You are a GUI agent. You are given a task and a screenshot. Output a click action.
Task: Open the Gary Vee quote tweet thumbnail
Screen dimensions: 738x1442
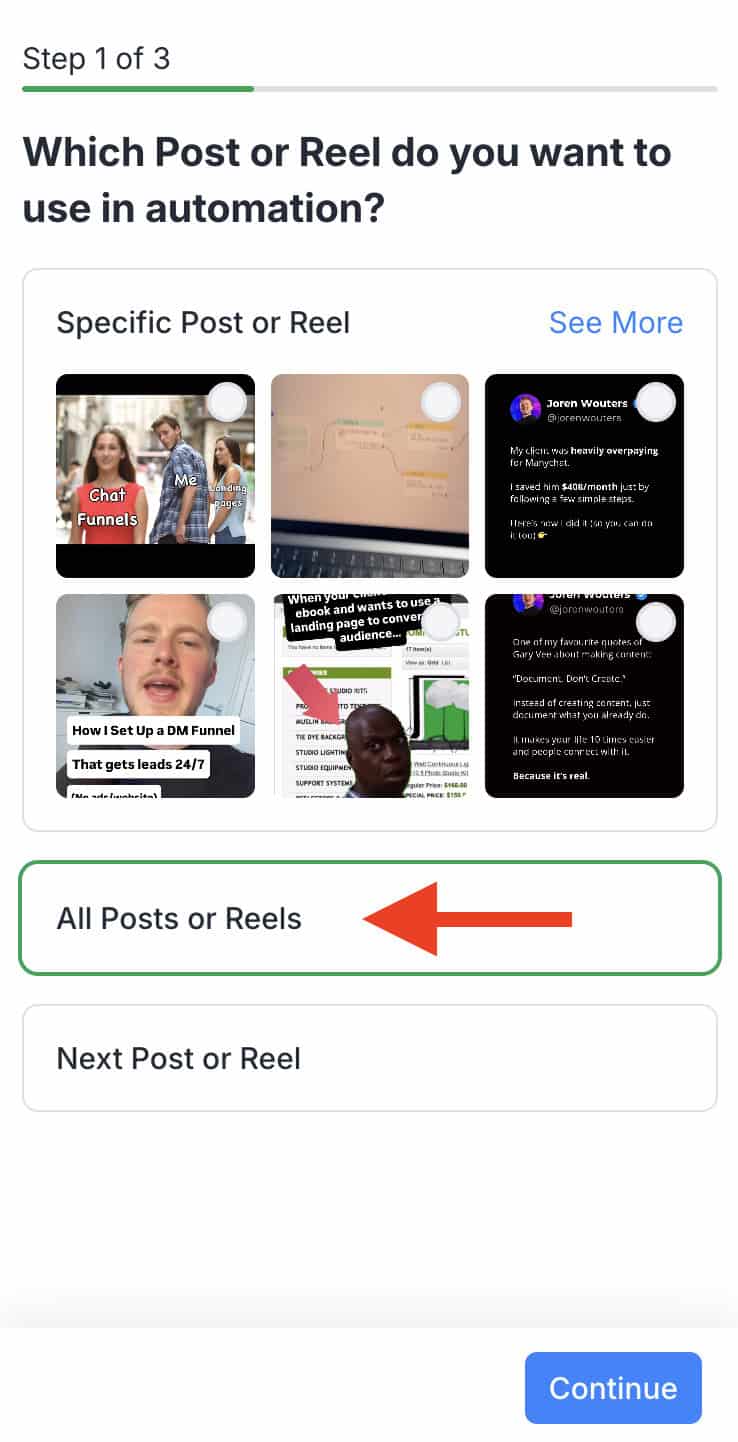584,696
